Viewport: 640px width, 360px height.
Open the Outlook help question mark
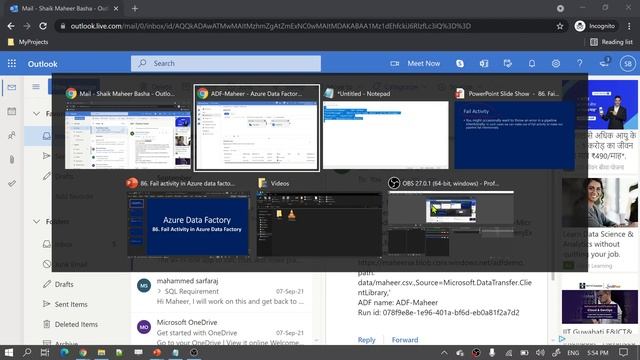tap(580, 63)
